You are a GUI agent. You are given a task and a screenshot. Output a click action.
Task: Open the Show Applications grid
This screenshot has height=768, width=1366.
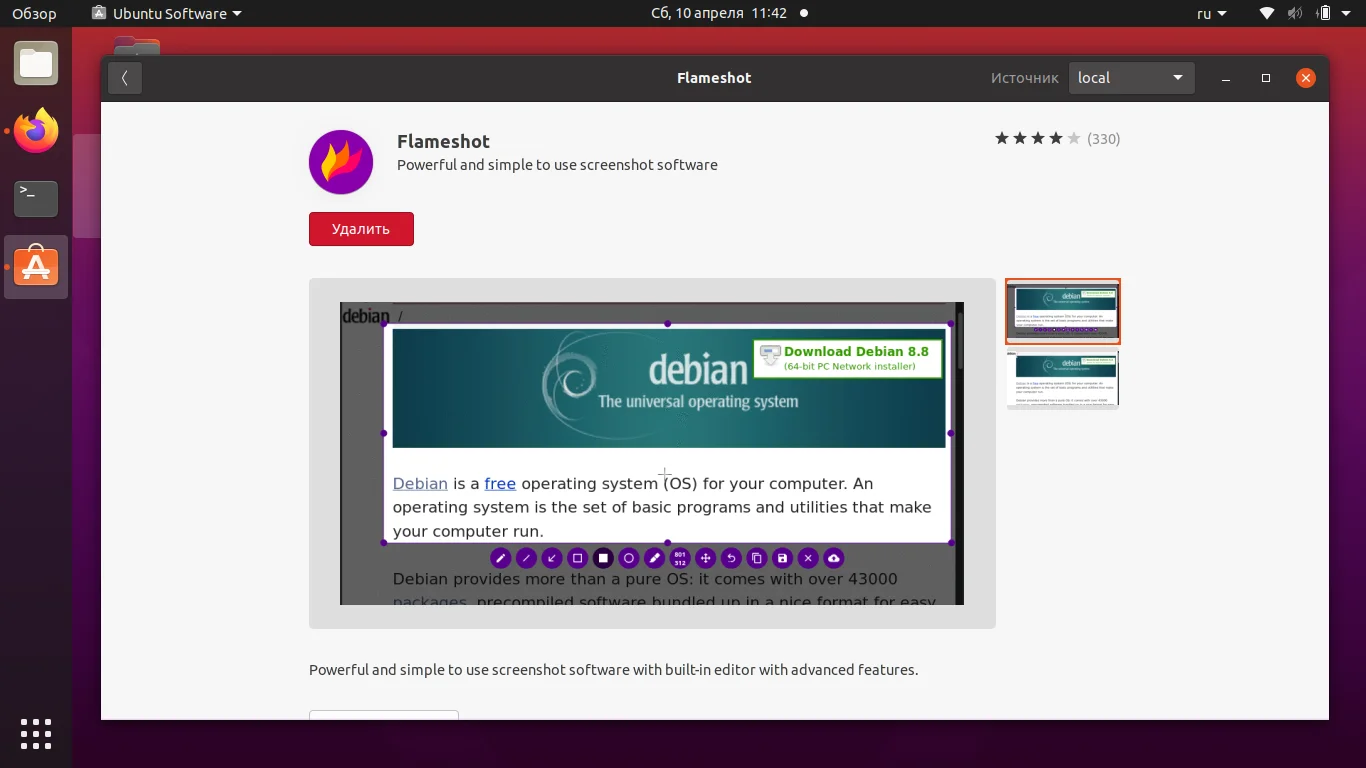36,733
